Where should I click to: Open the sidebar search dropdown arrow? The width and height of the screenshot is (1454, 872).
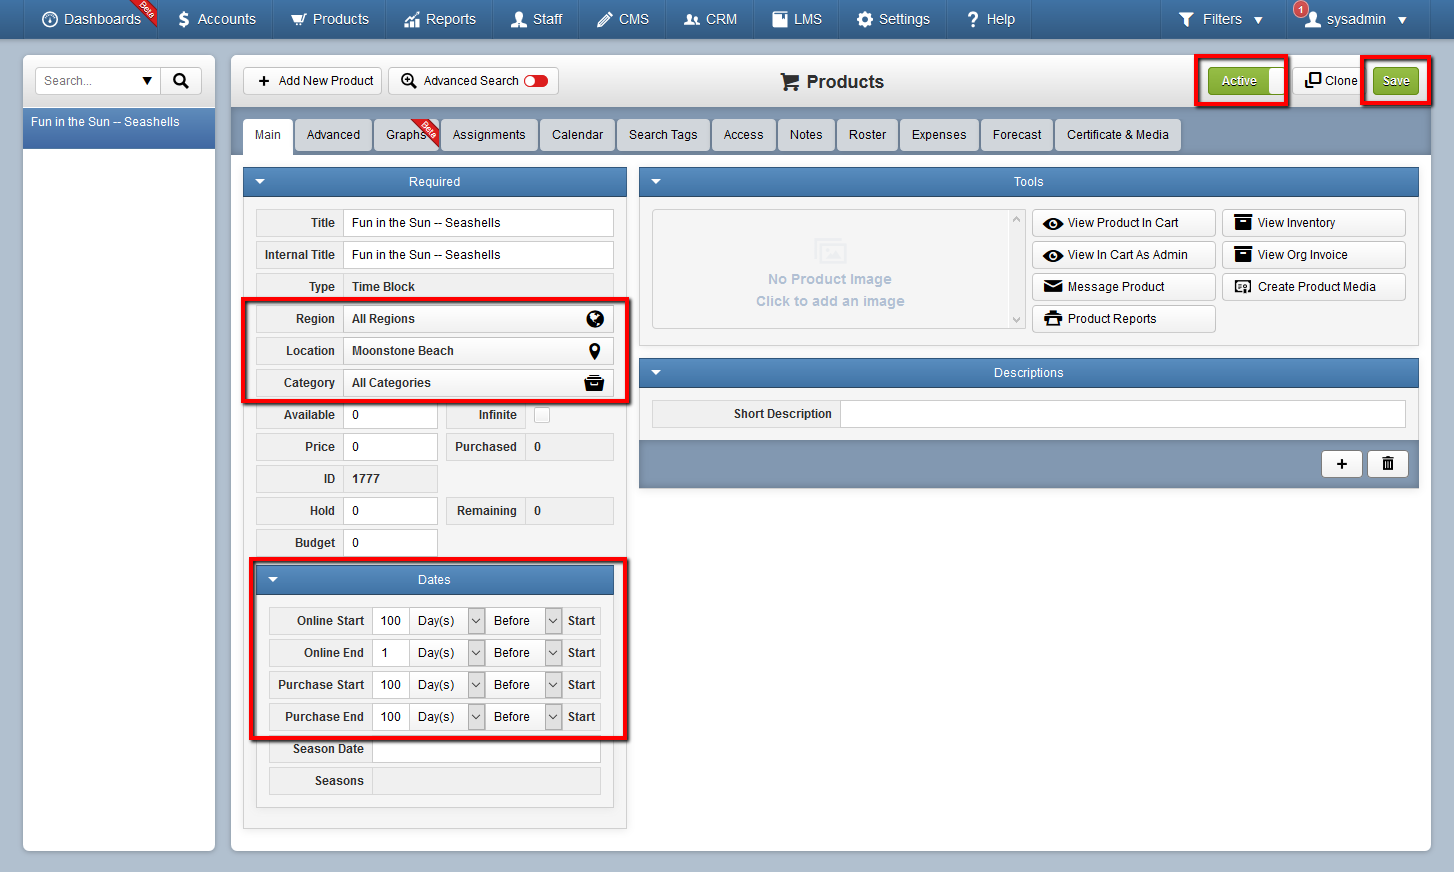[x=147, y=81]
